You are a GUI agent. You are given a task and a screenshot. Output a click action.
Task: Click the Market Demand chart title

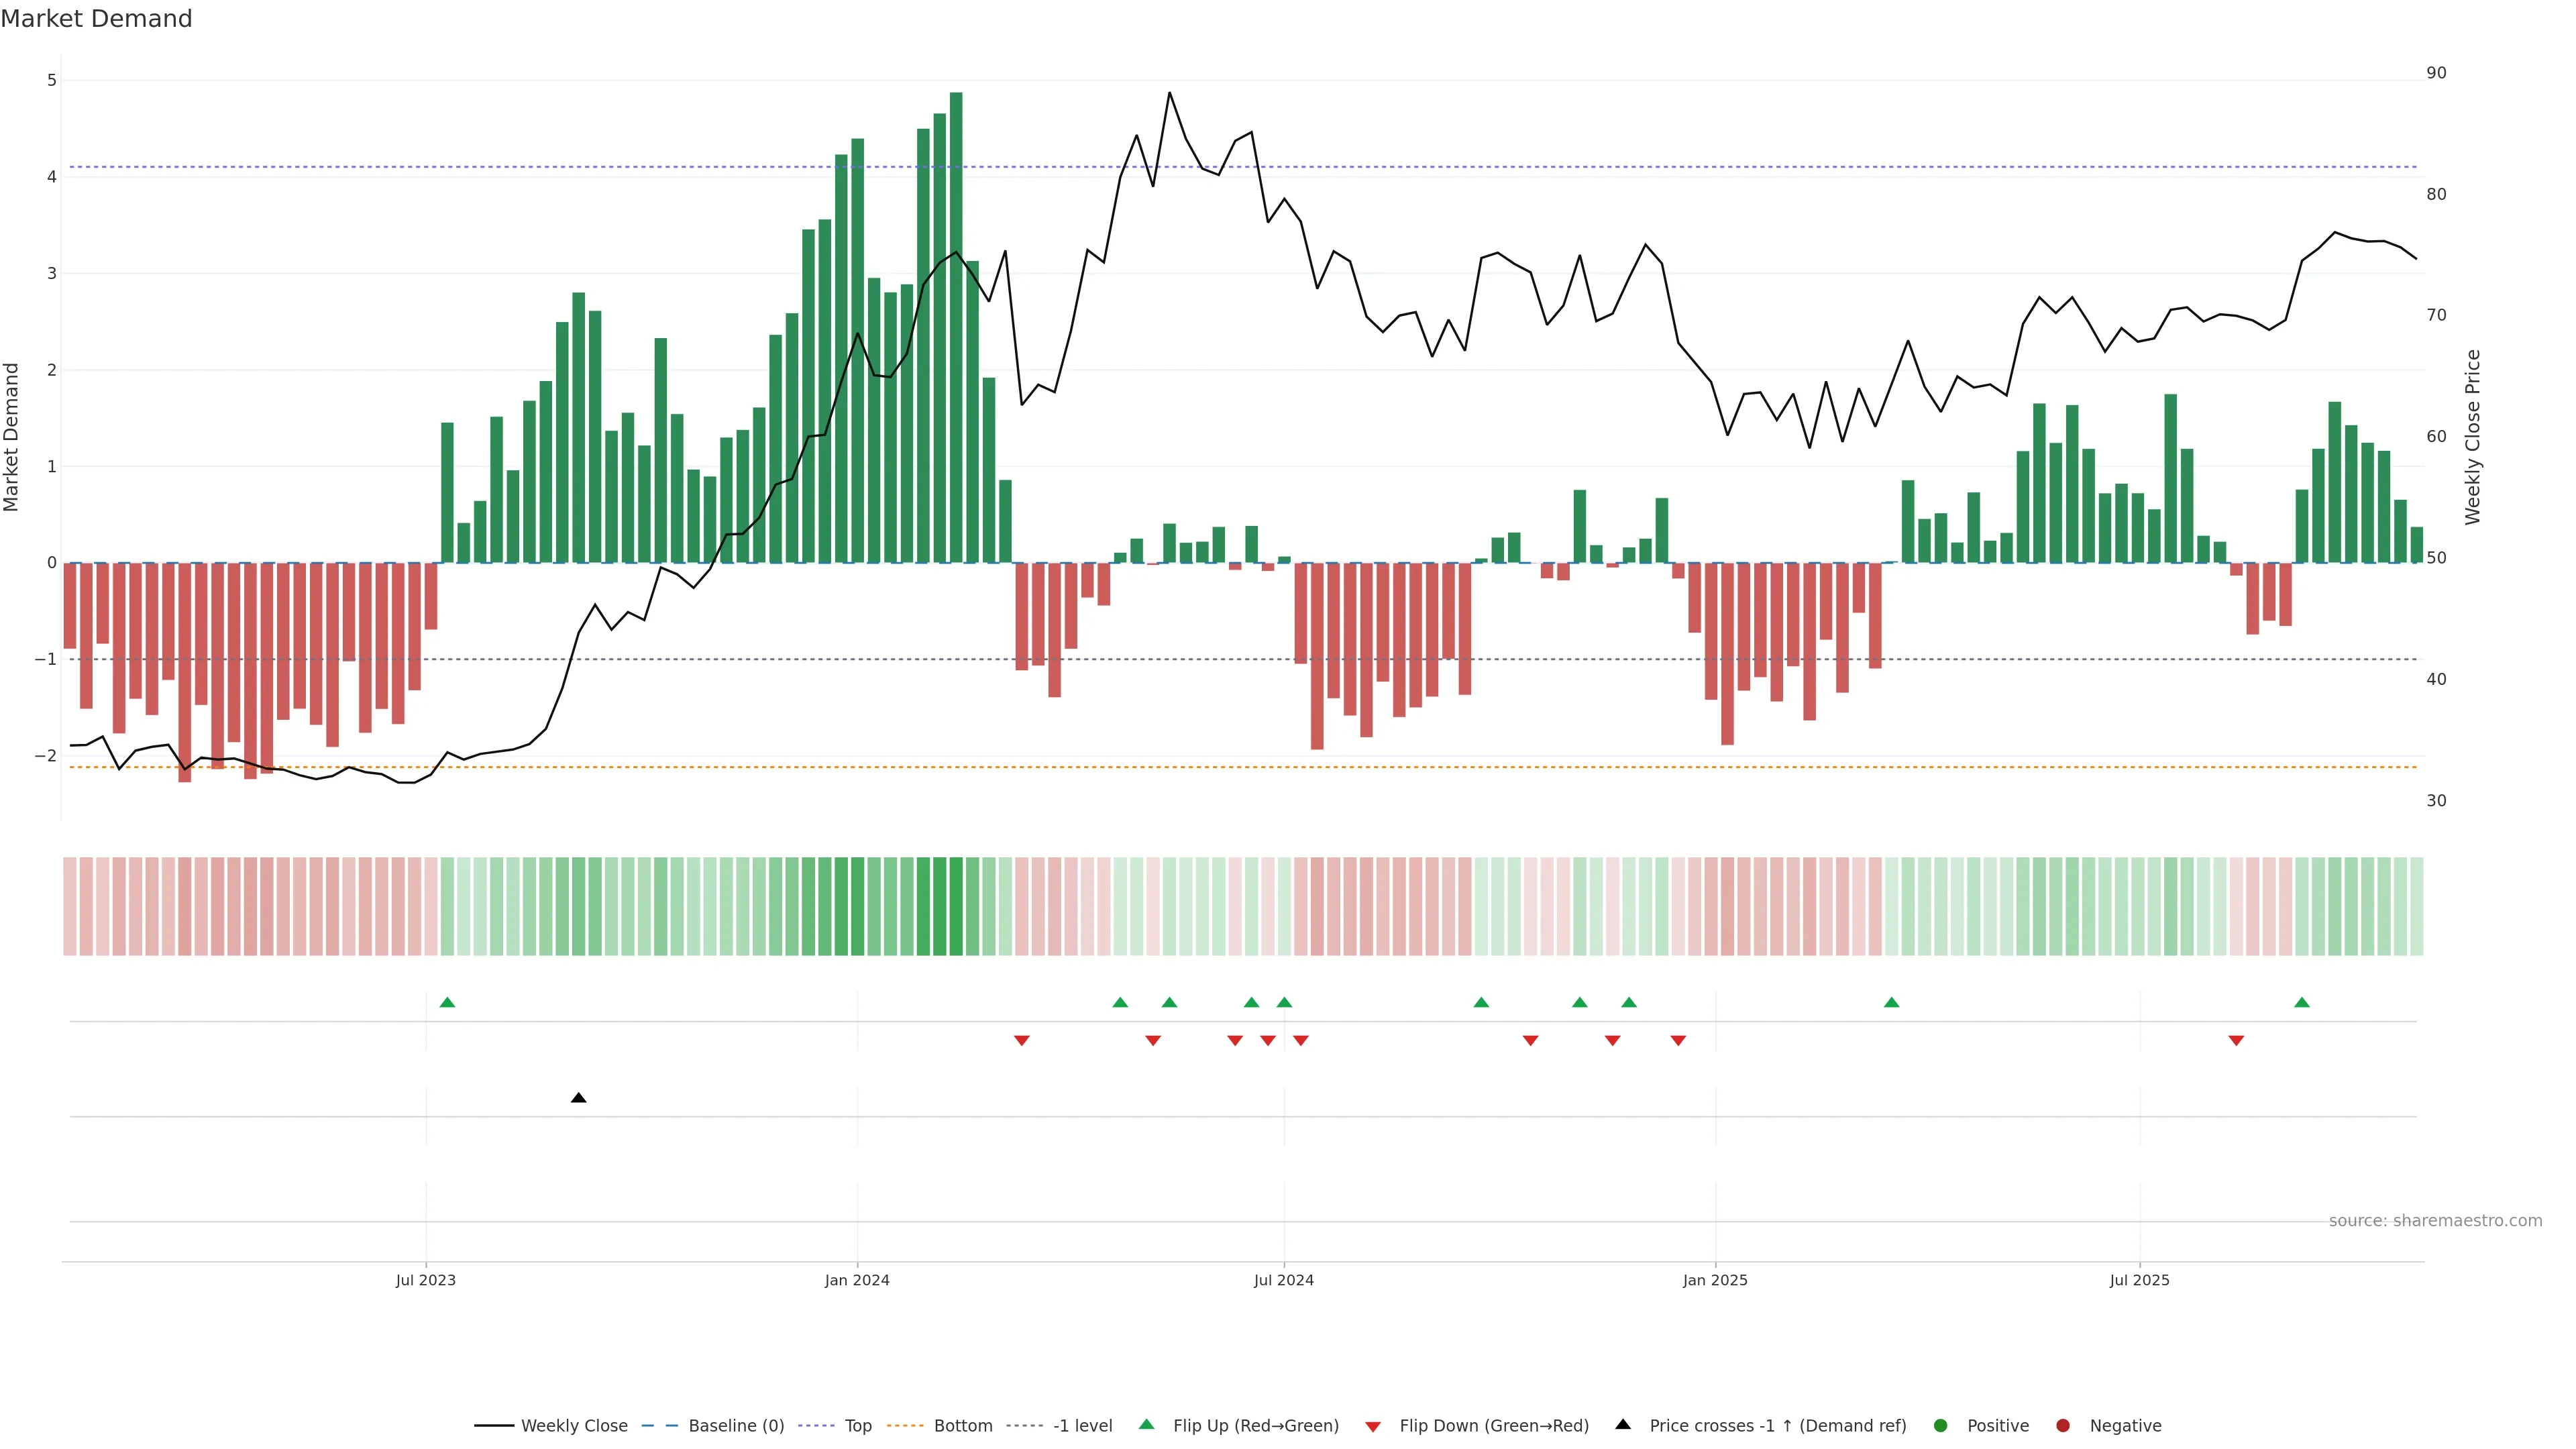coord(96,19)
